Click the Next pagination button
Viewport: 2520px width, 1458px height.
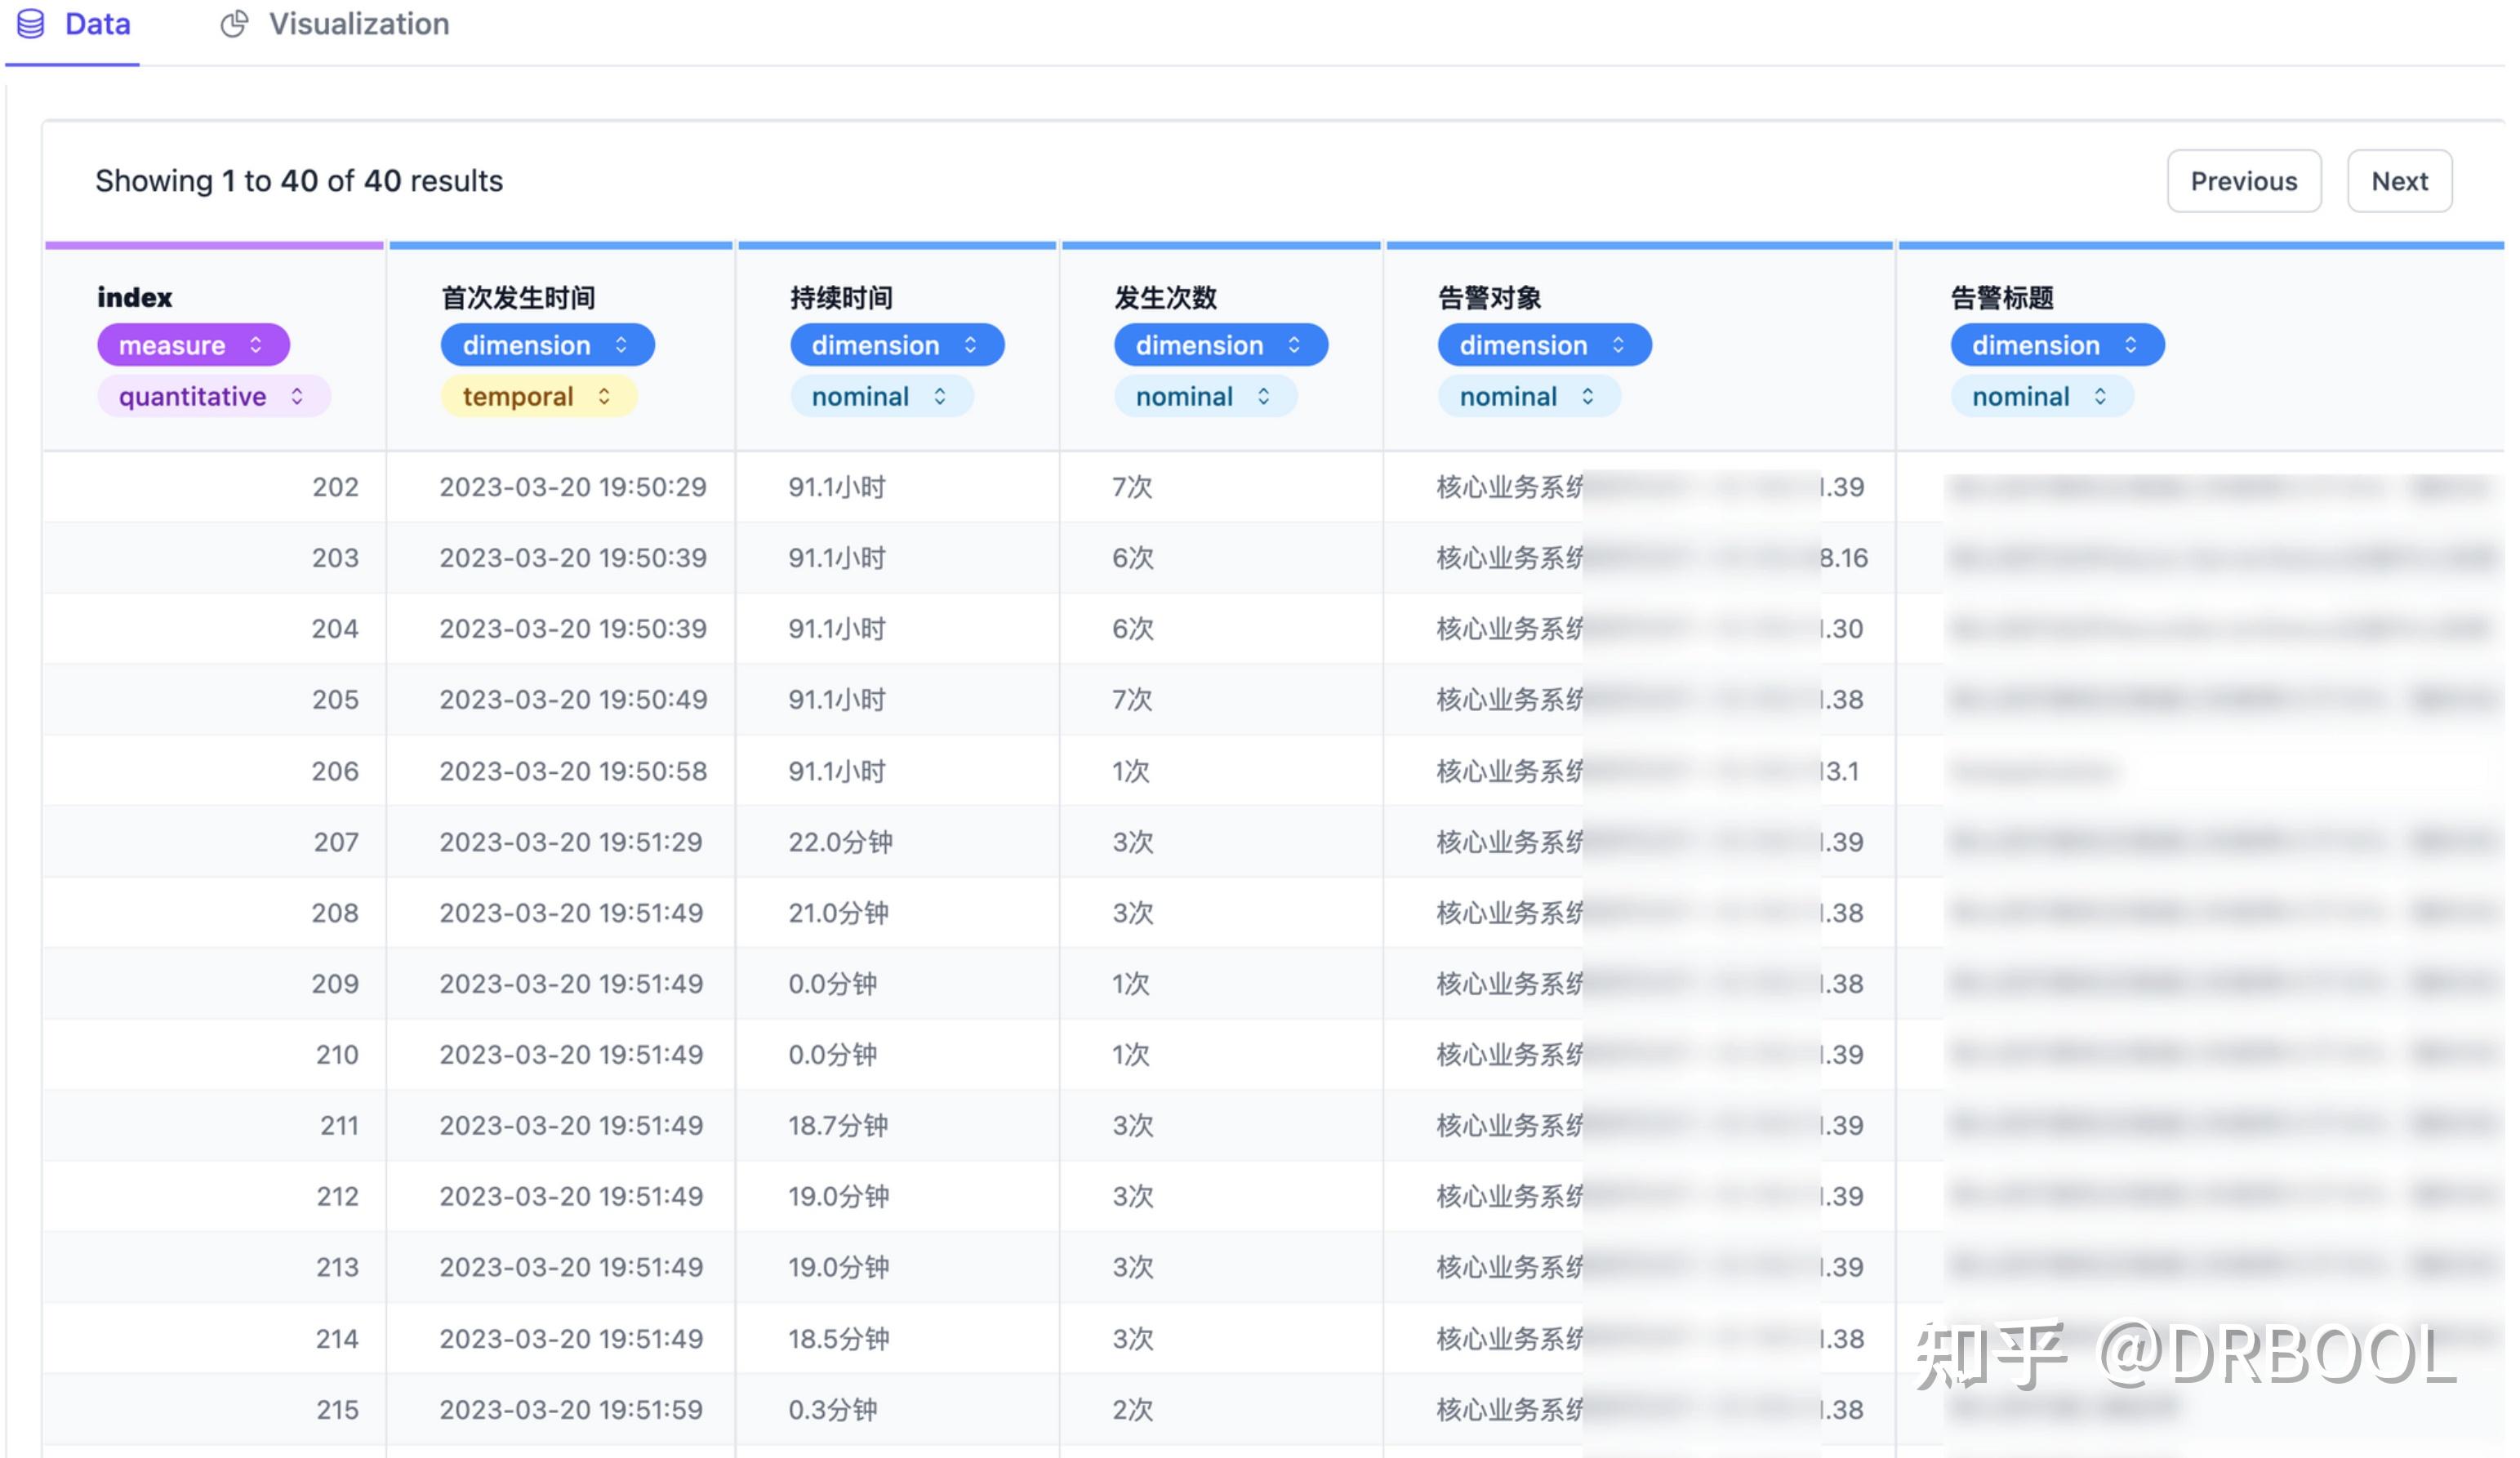[x=2399, y=181]
